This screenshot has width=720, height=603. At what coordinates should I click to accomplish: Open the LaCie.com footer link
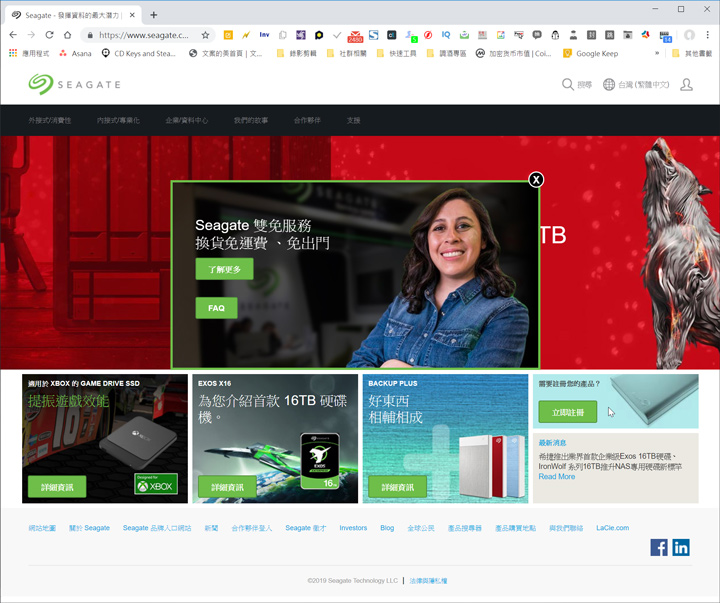coord(613,528)
